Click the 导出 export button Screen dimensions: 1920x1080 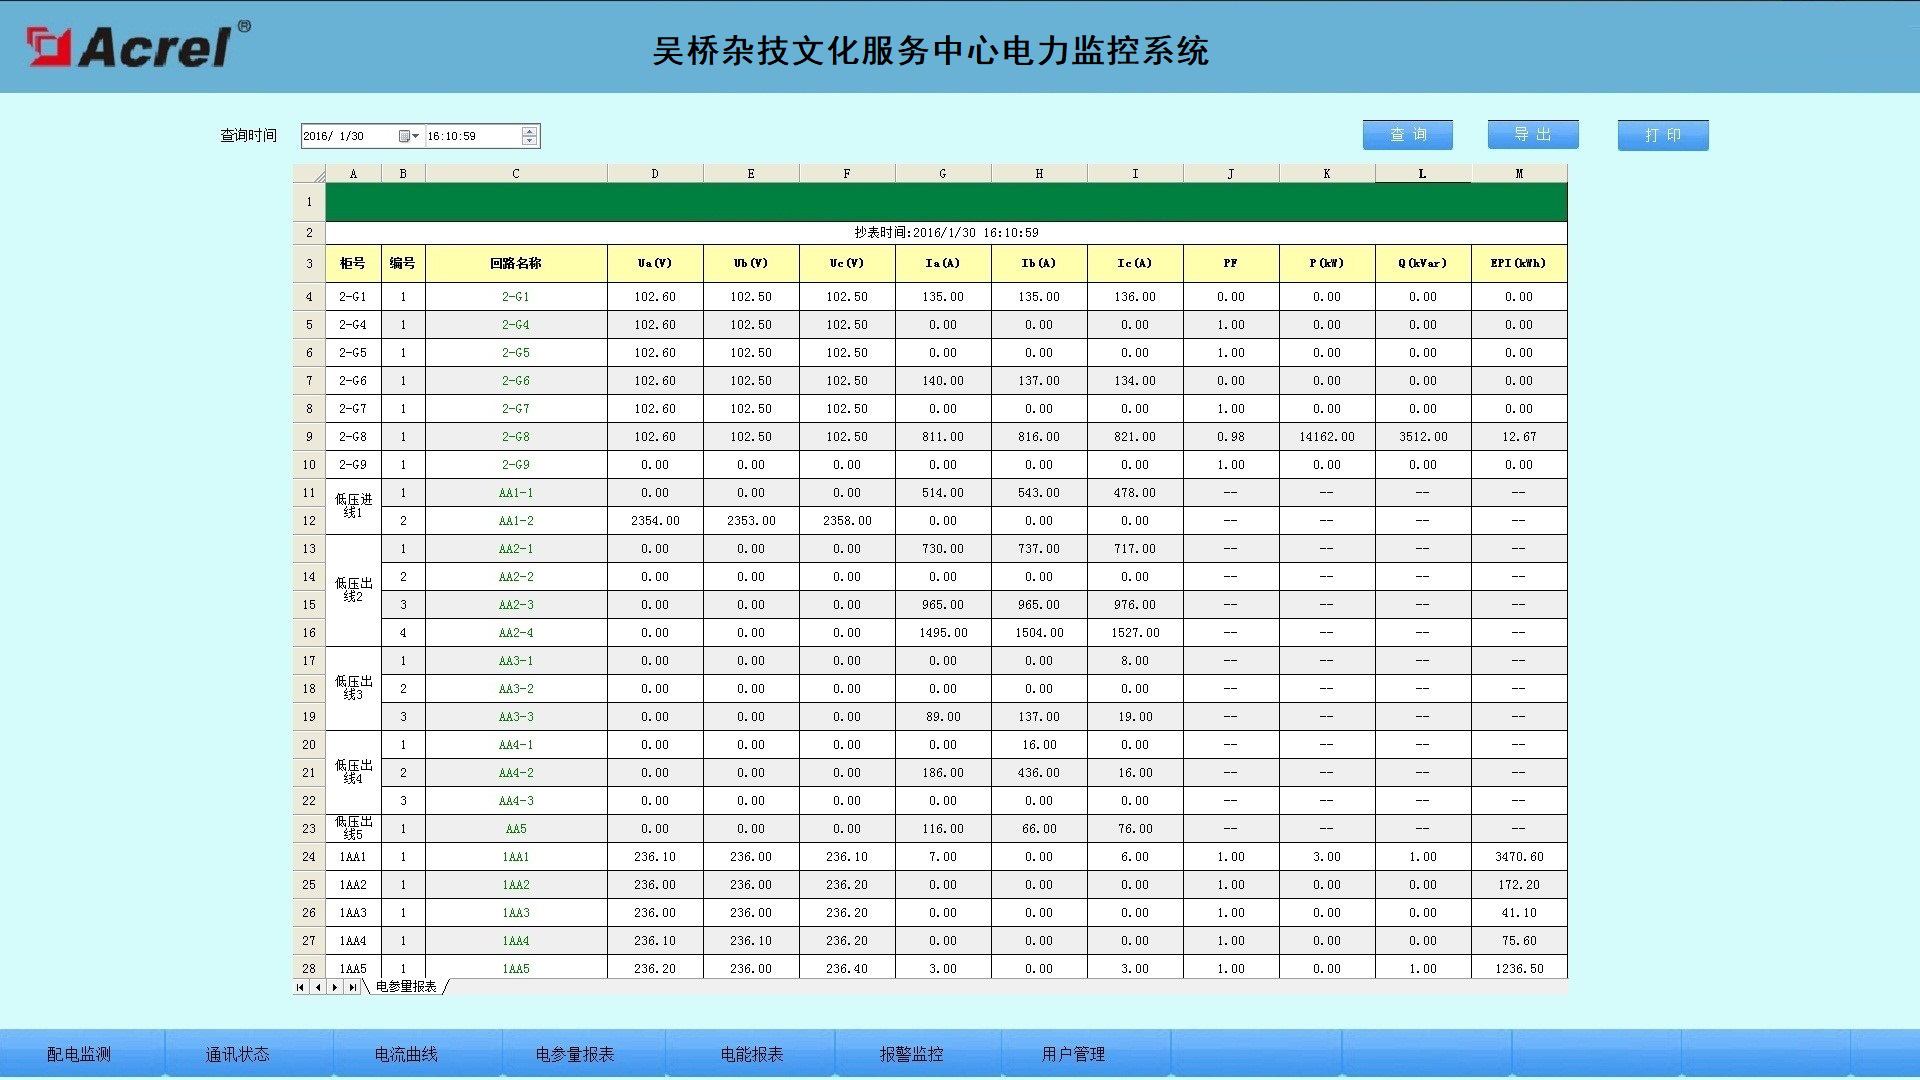point(1532,135)
